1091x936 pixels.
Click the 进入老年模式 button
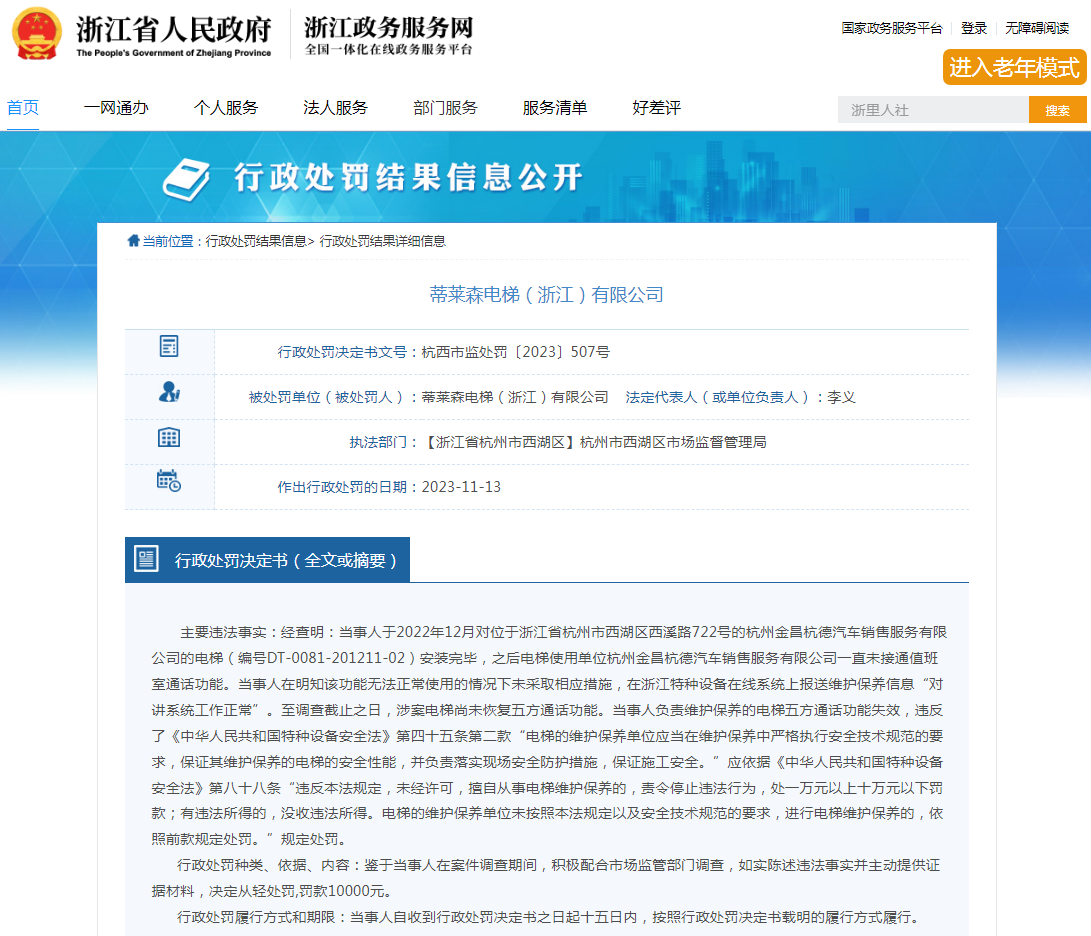click(1014, 68)
